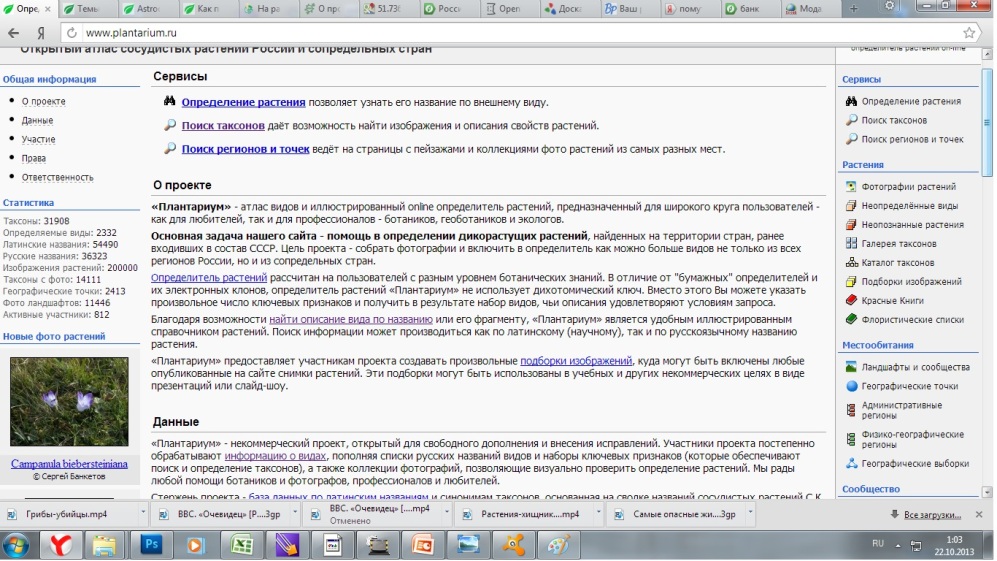Click the Географические точки globe icon
The height and width of the screenshot is (561, 997).
[851, 386]
